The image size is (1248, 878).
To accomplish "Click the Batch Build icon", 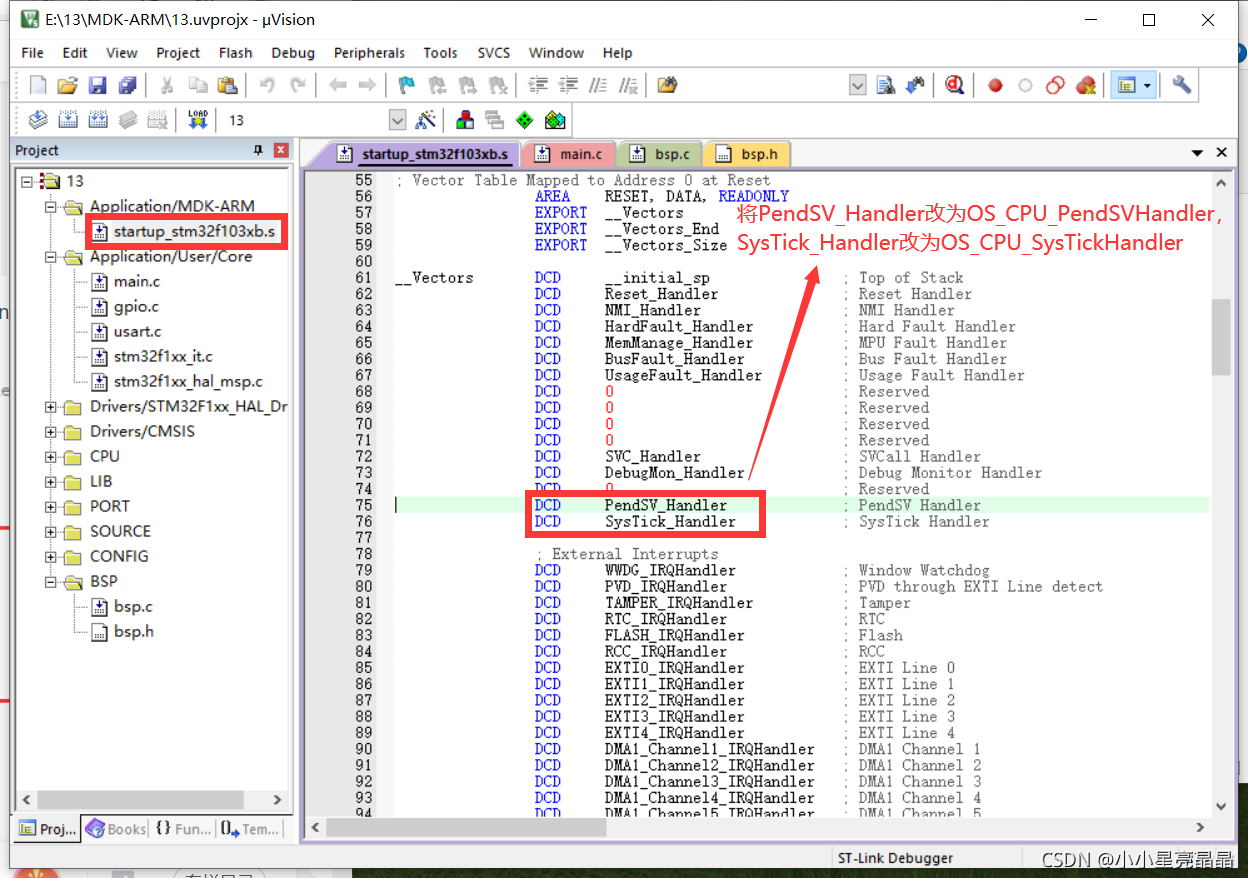I will tap(128, 120).
